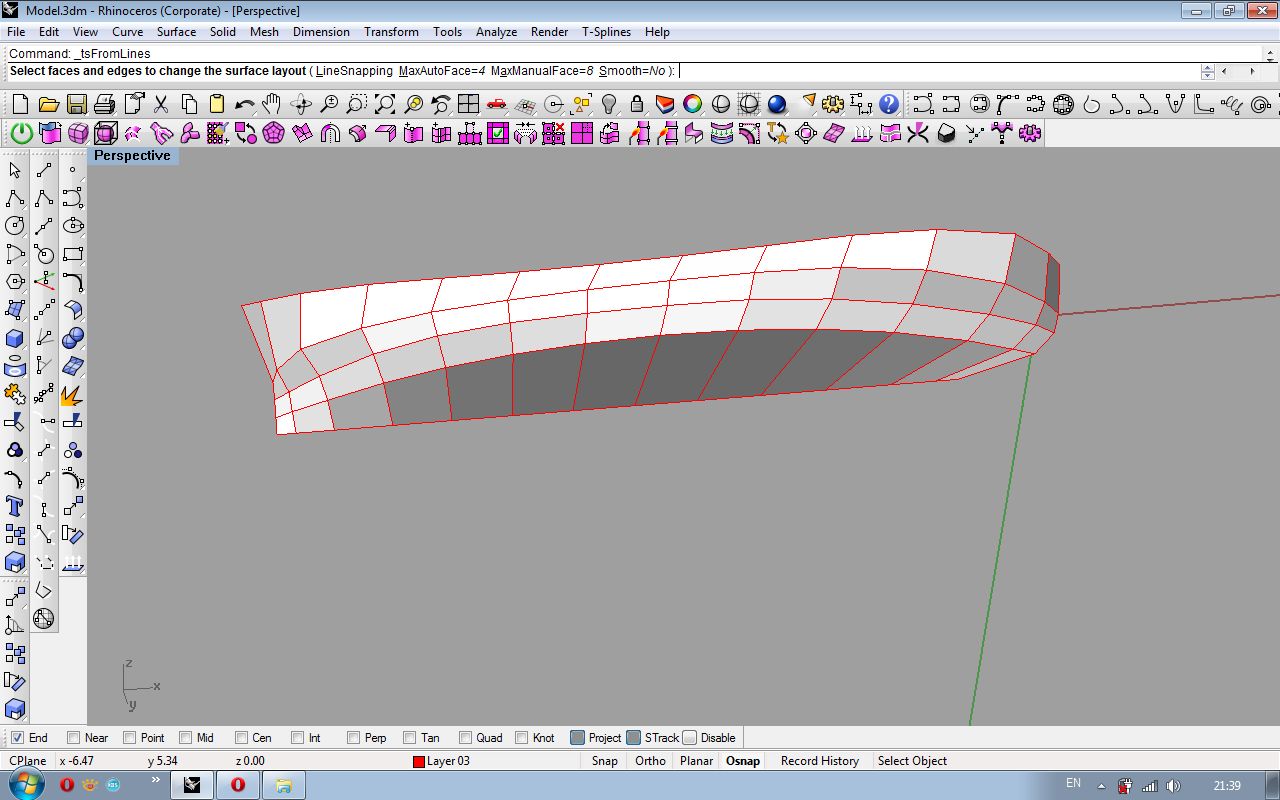1280x800 pixels.
Task: Click the Zoom Extents icon
Action: coord(384,104)
